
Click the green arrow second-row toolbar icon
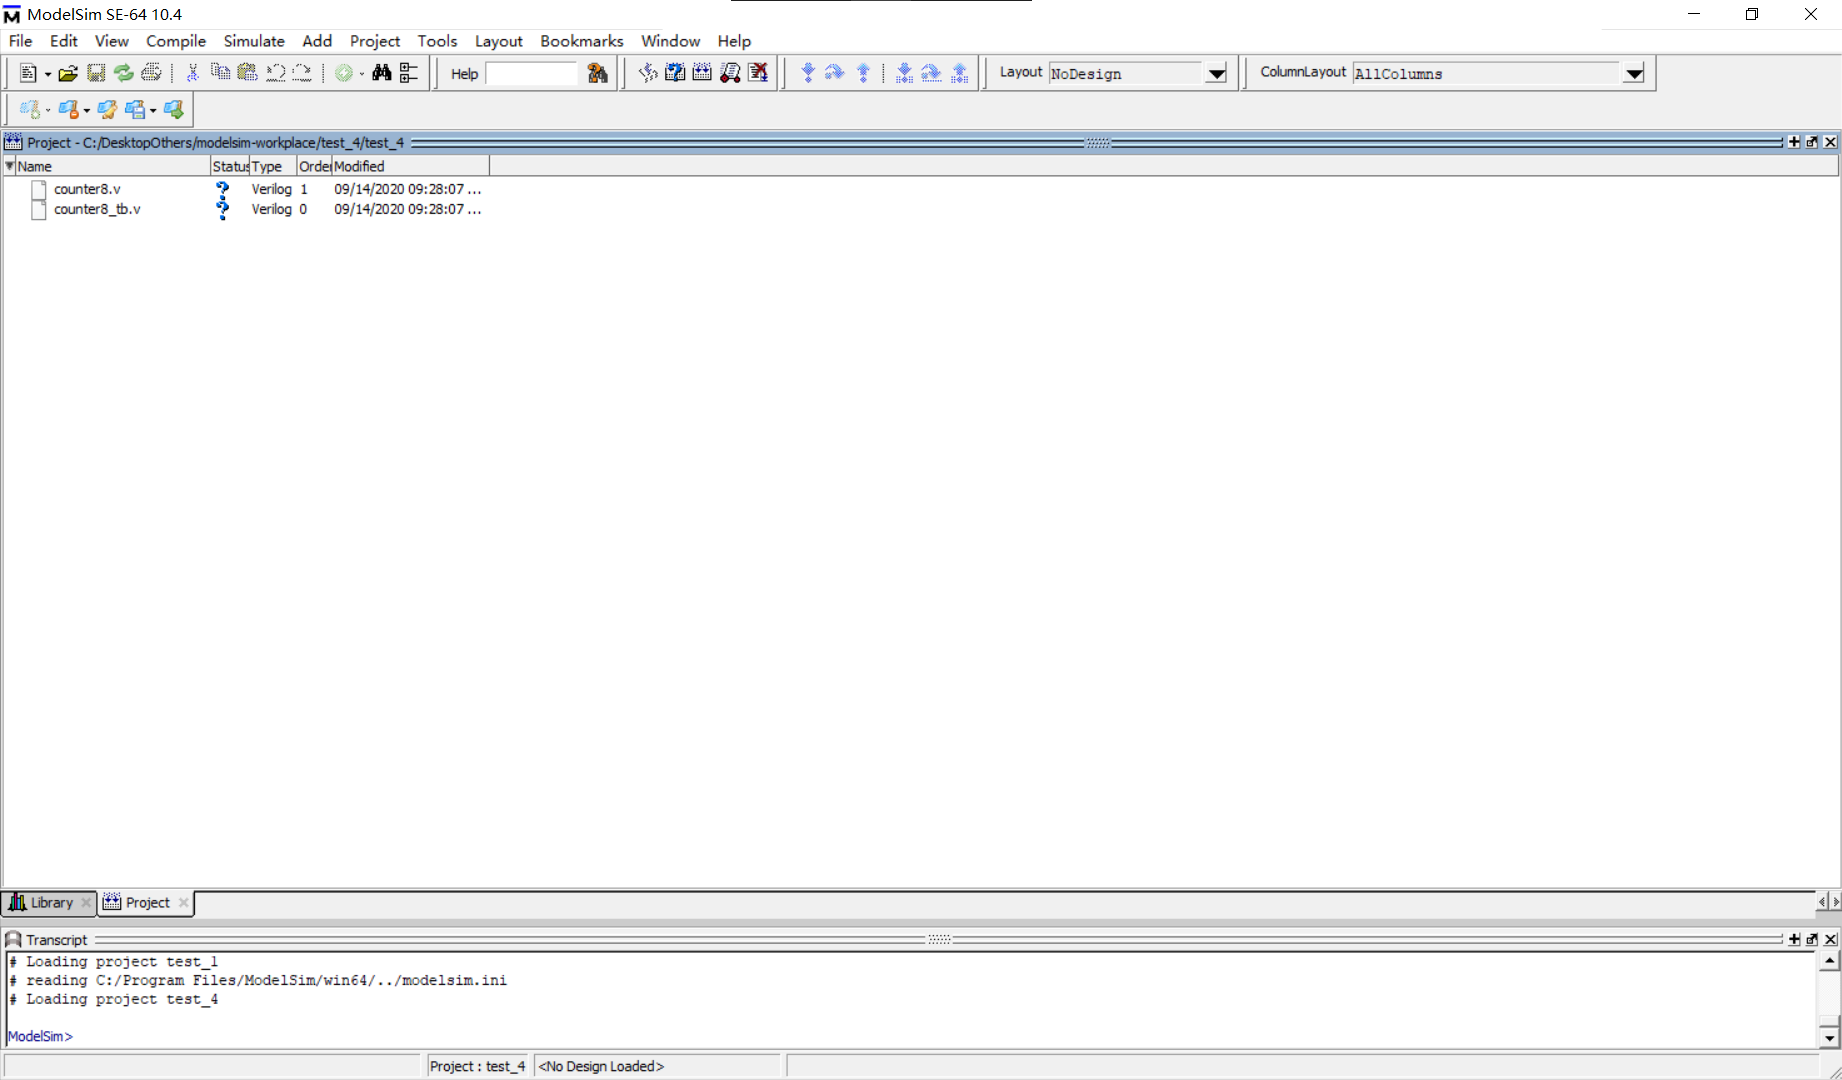point(174,110)
